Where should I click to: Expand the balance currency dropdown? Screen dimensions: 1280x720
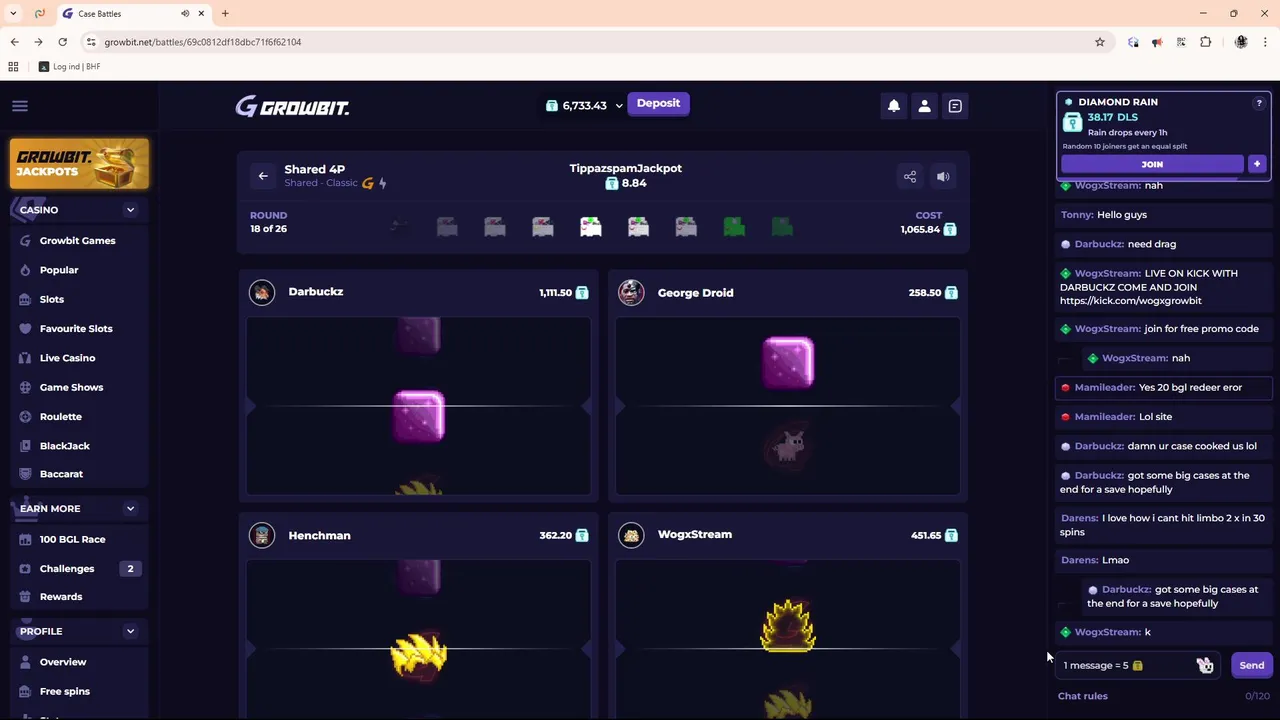coord(619,106)
